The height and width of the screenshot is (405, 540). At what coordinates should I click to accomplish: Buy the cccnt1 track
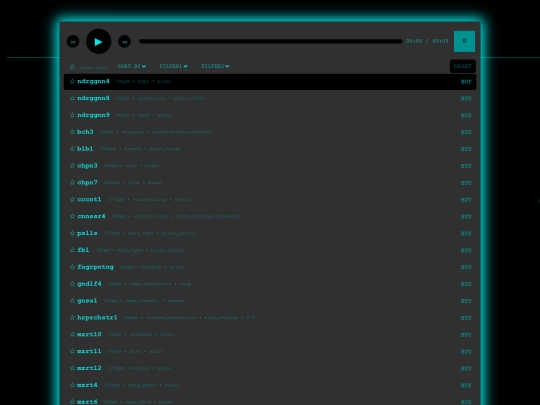click(x=466, y=200)
